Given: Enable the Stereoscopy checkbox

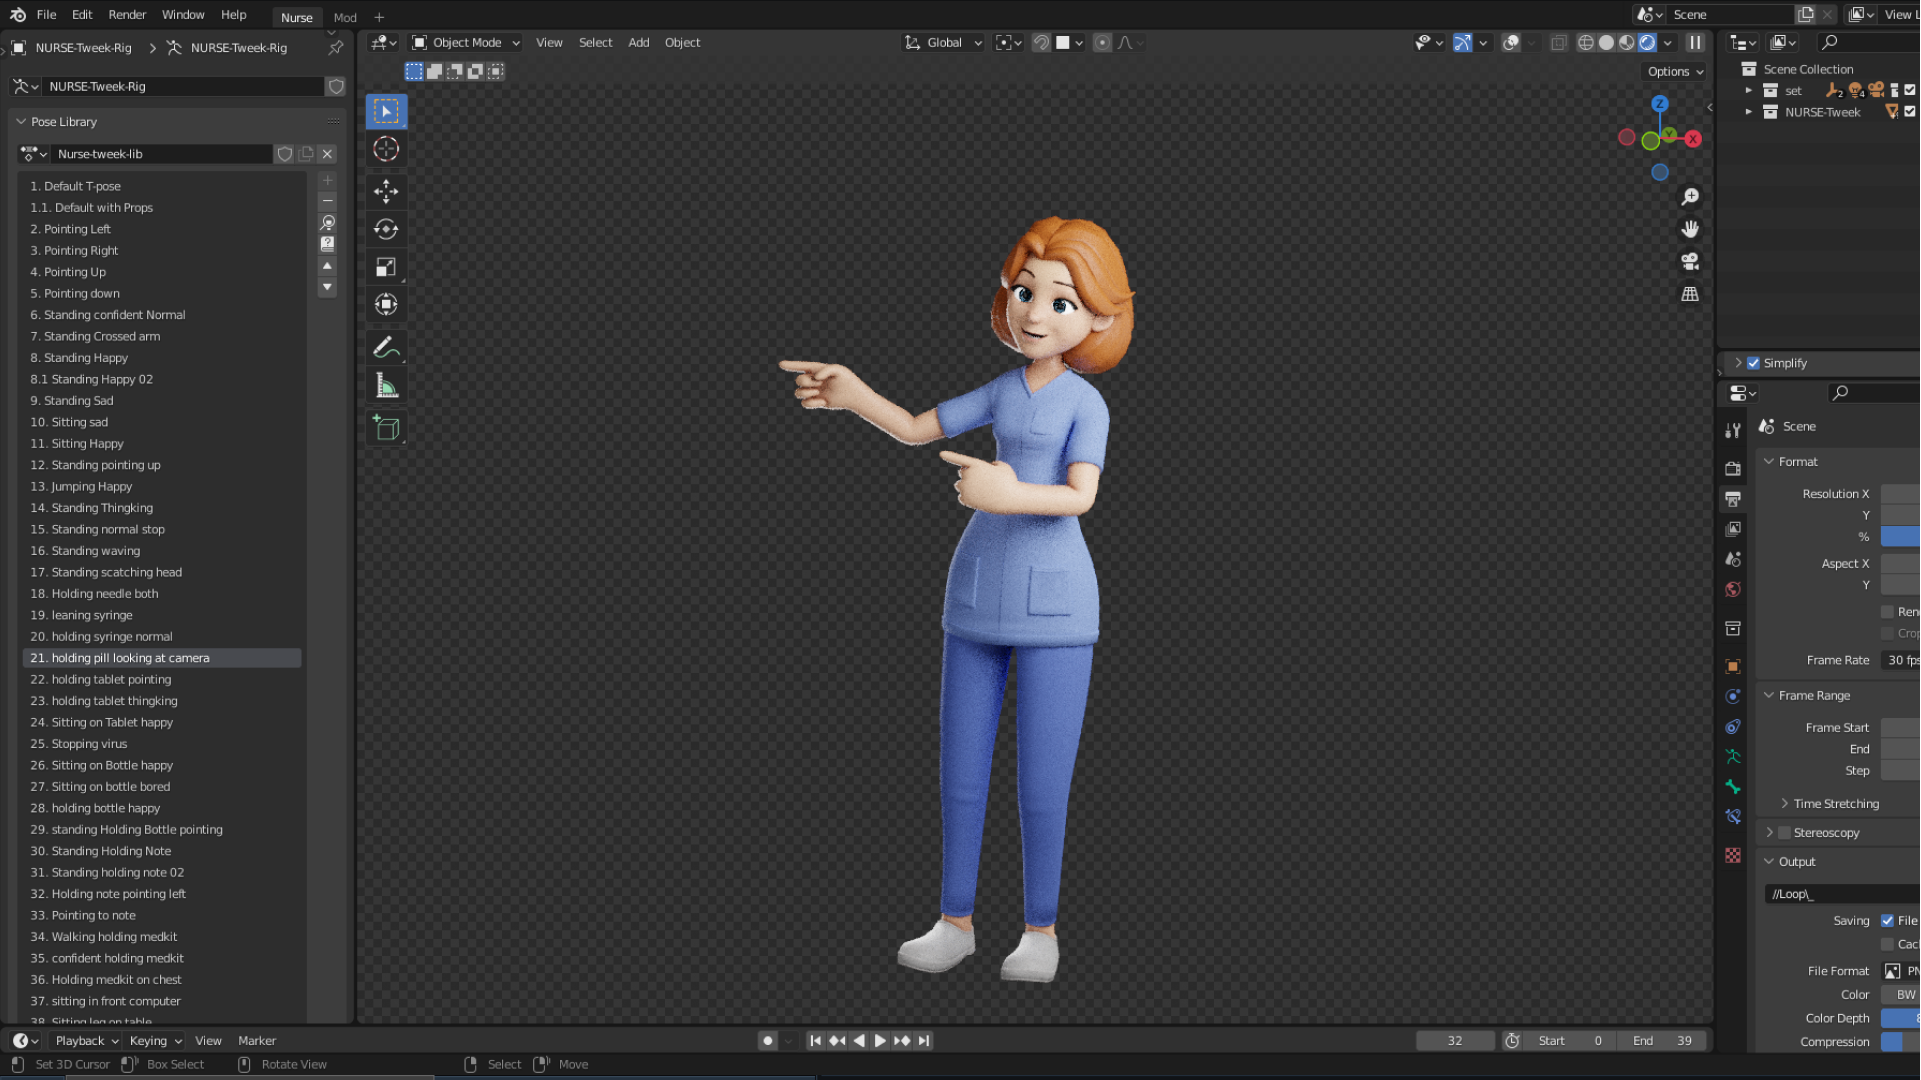Looking at the screenshot, I should [1784, 832].
